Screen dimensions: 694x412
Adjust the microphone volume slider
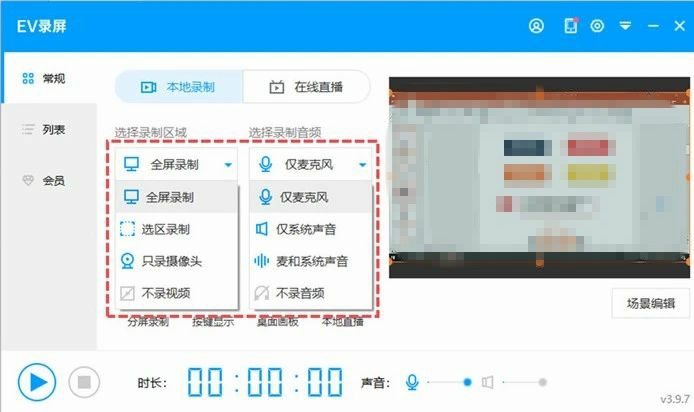[x=449, y=382]
